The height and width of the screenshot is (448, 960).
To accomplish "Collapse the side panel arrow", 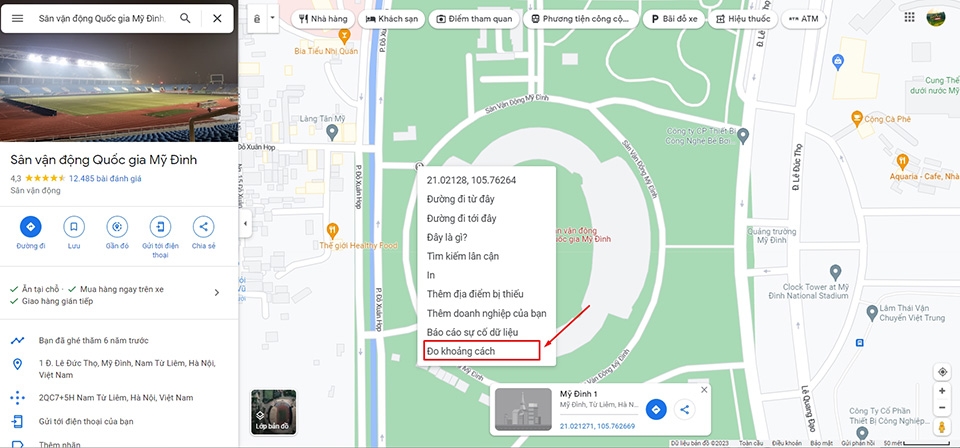I will (x=245, y=223).
